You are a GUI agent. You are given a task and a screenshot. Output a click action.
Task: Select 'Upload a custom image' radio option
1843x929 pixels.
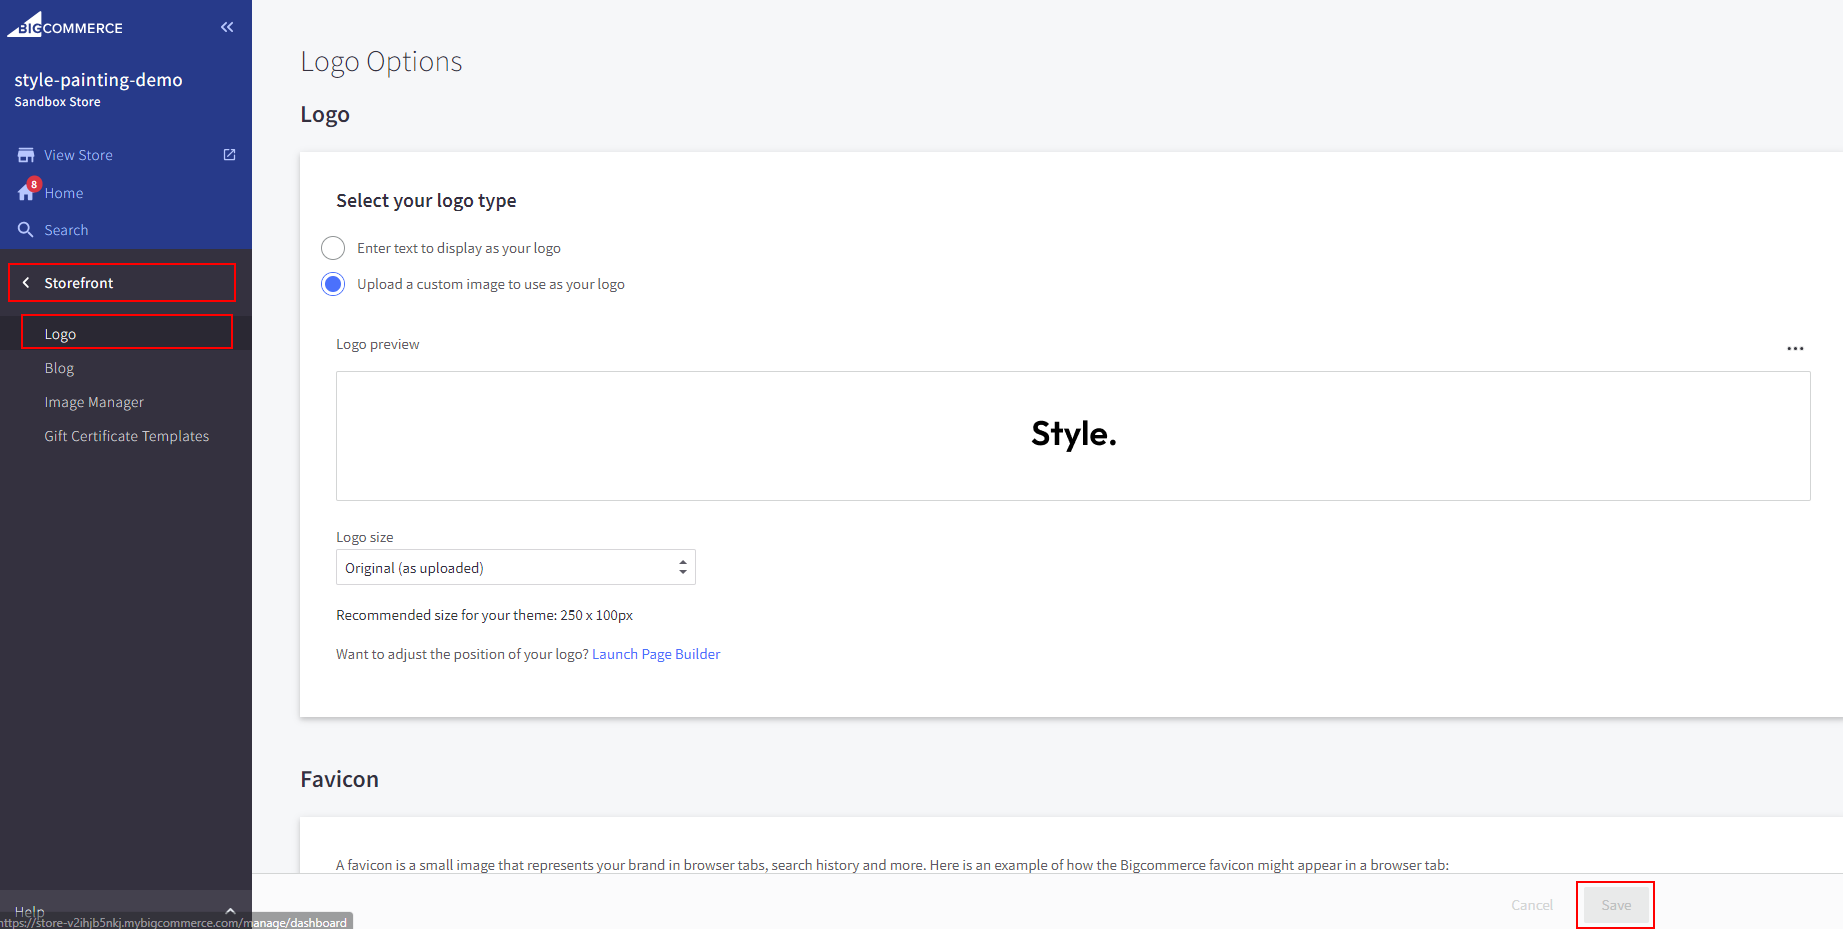[333, 284]
